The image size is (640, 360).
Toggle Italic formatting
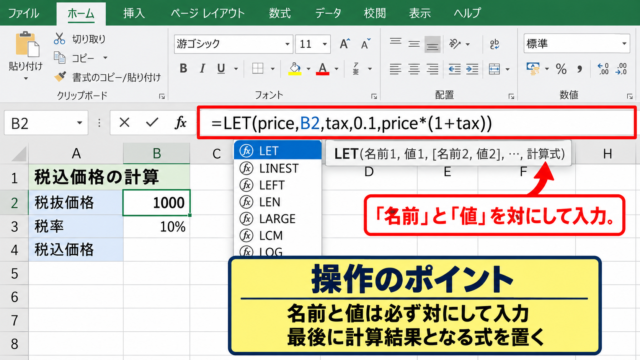pyautogui.click(x=202, y=69)
